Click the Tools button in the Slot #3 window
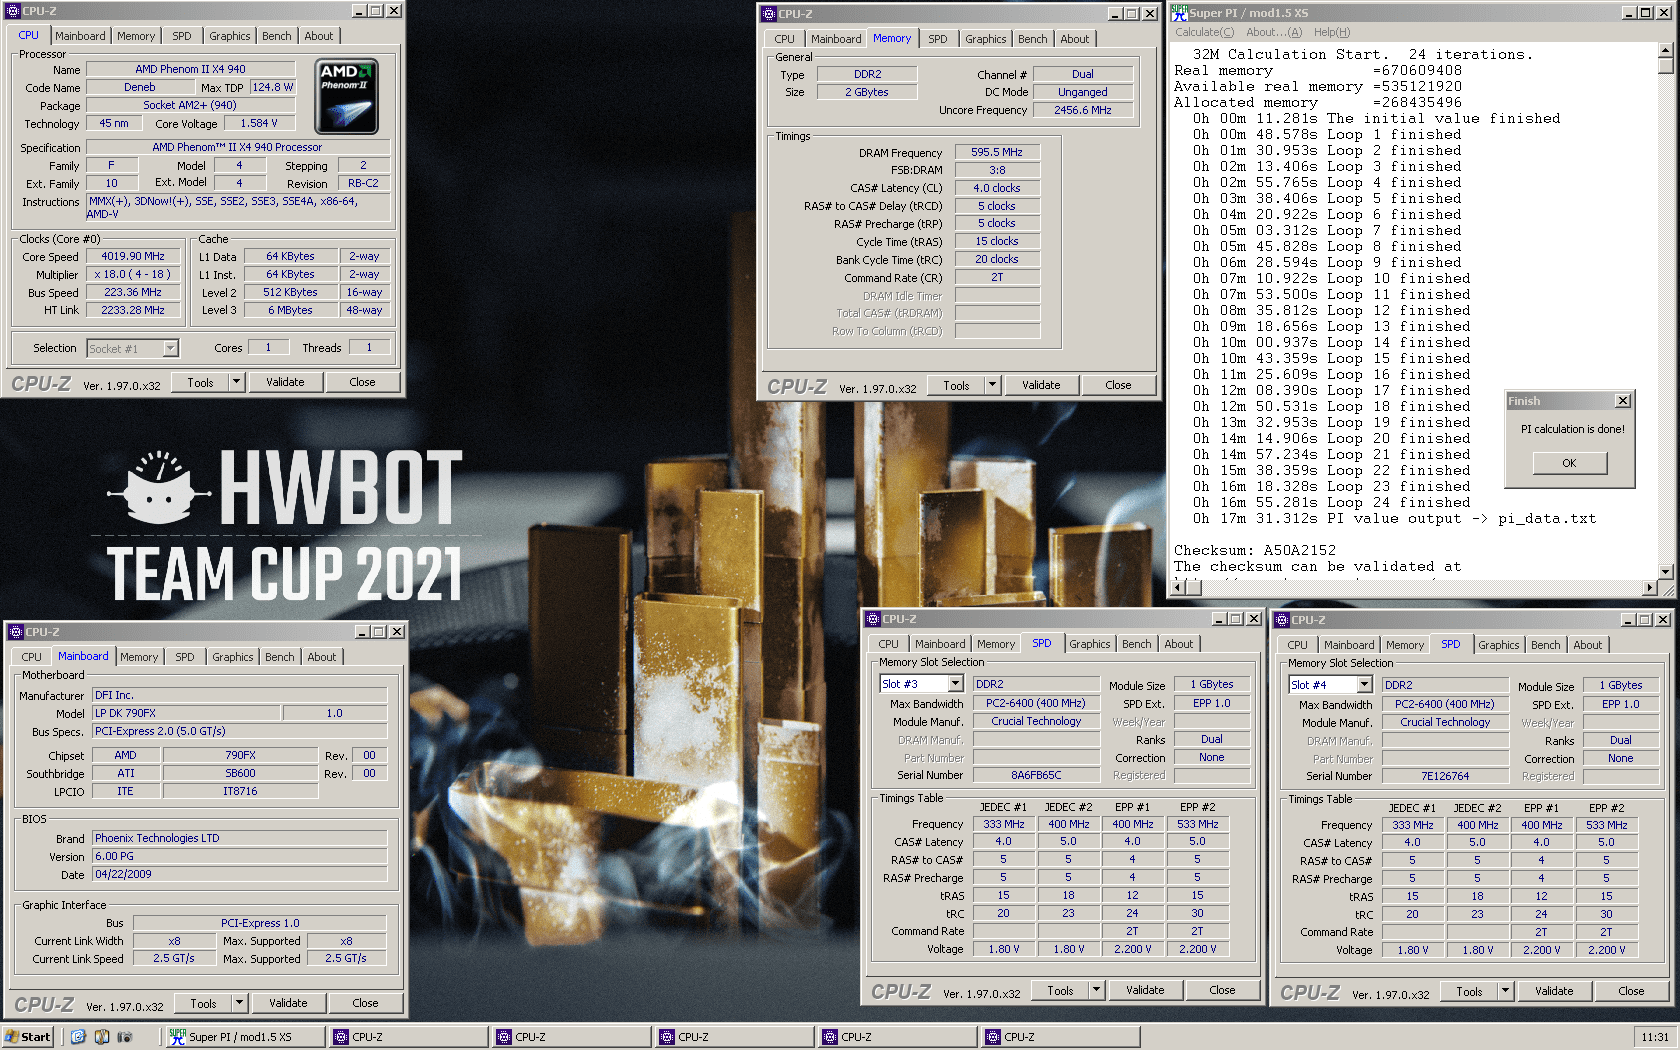The width and height of the screenshot is (1680, 1050). (x=1060, y=990)
